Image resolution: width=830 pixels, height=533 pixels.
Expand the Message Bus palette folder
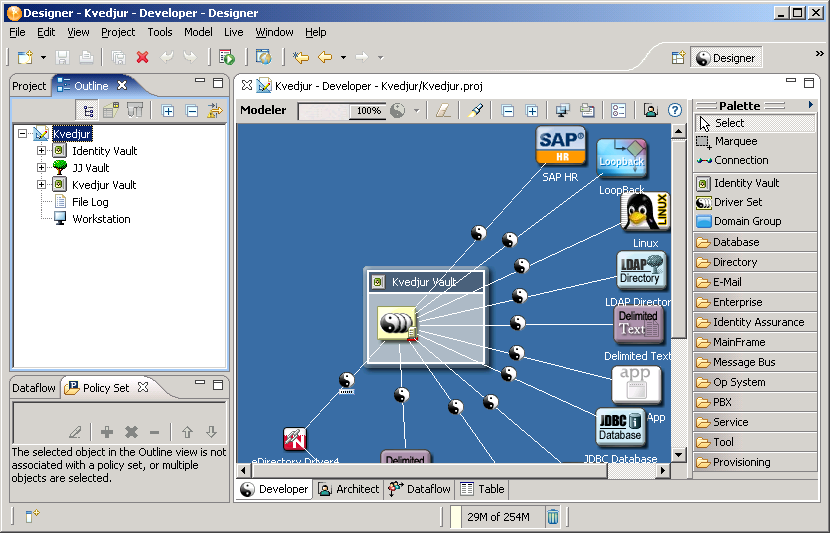coord(754,362)
